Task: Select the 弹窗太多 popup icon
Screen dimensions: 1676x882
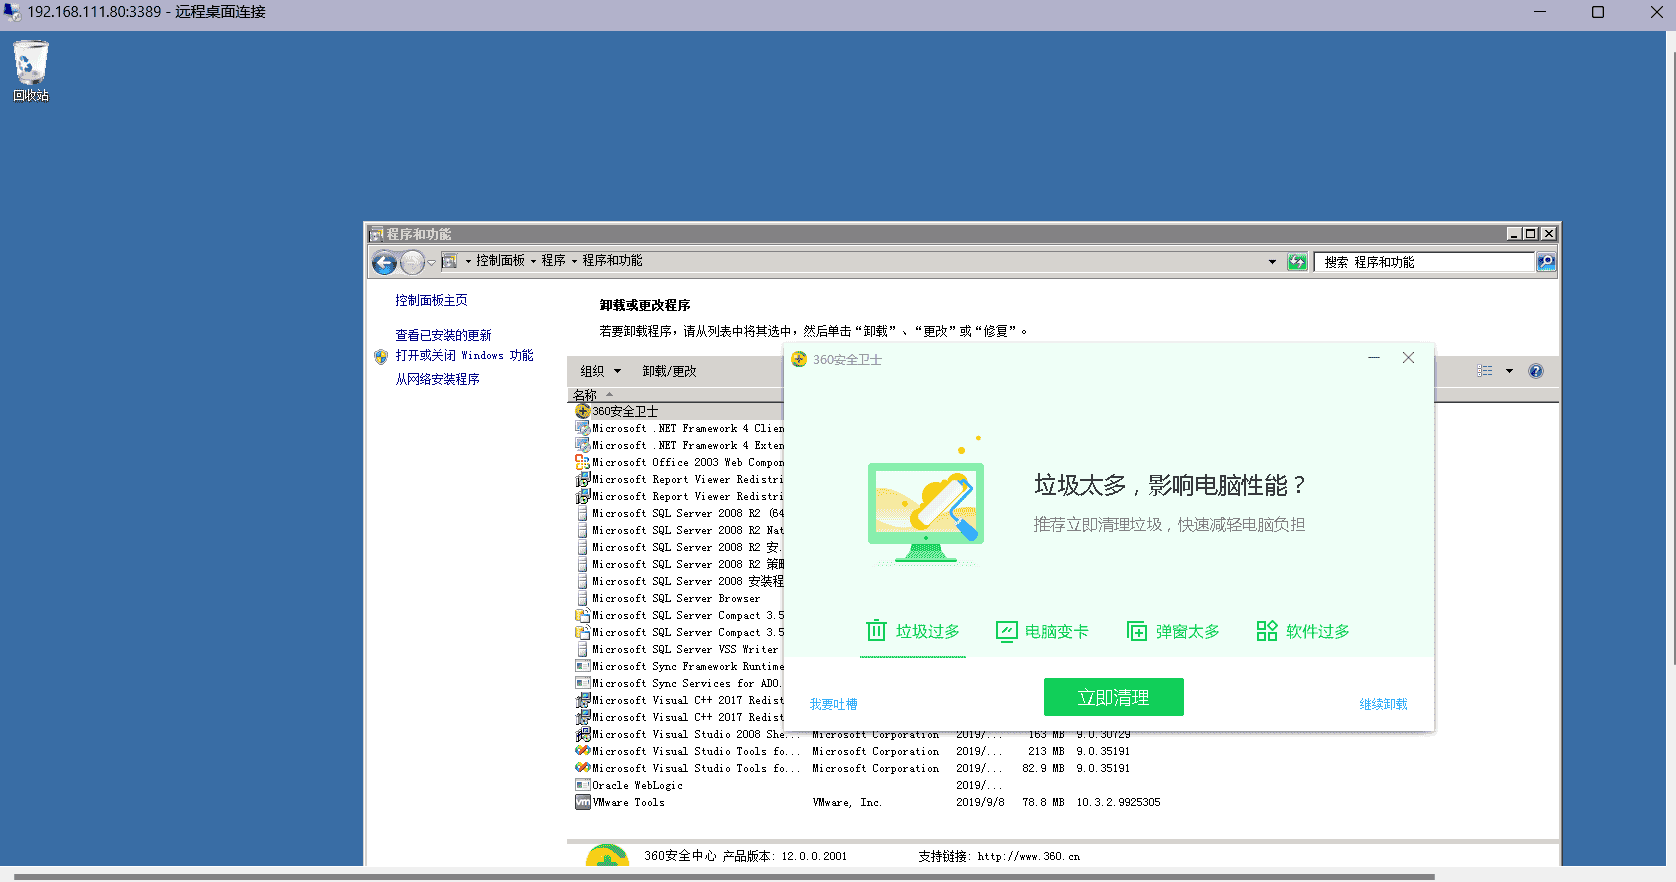Action: 1137,631
